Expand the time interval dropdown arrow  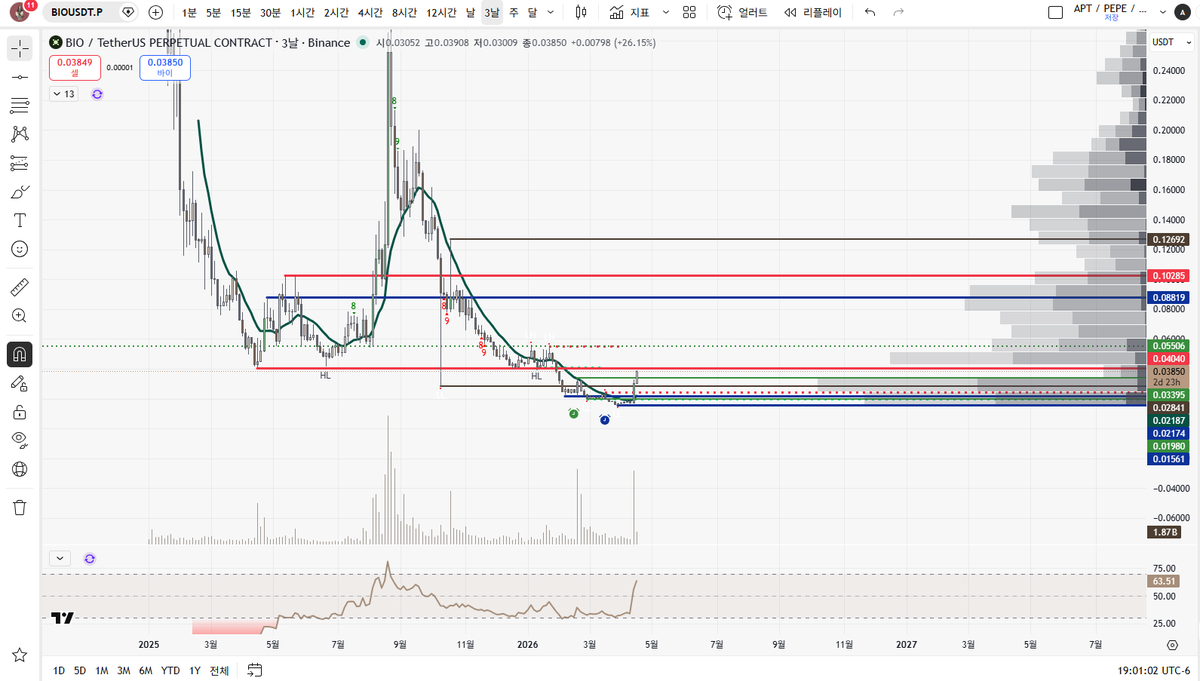pos(553,12)
